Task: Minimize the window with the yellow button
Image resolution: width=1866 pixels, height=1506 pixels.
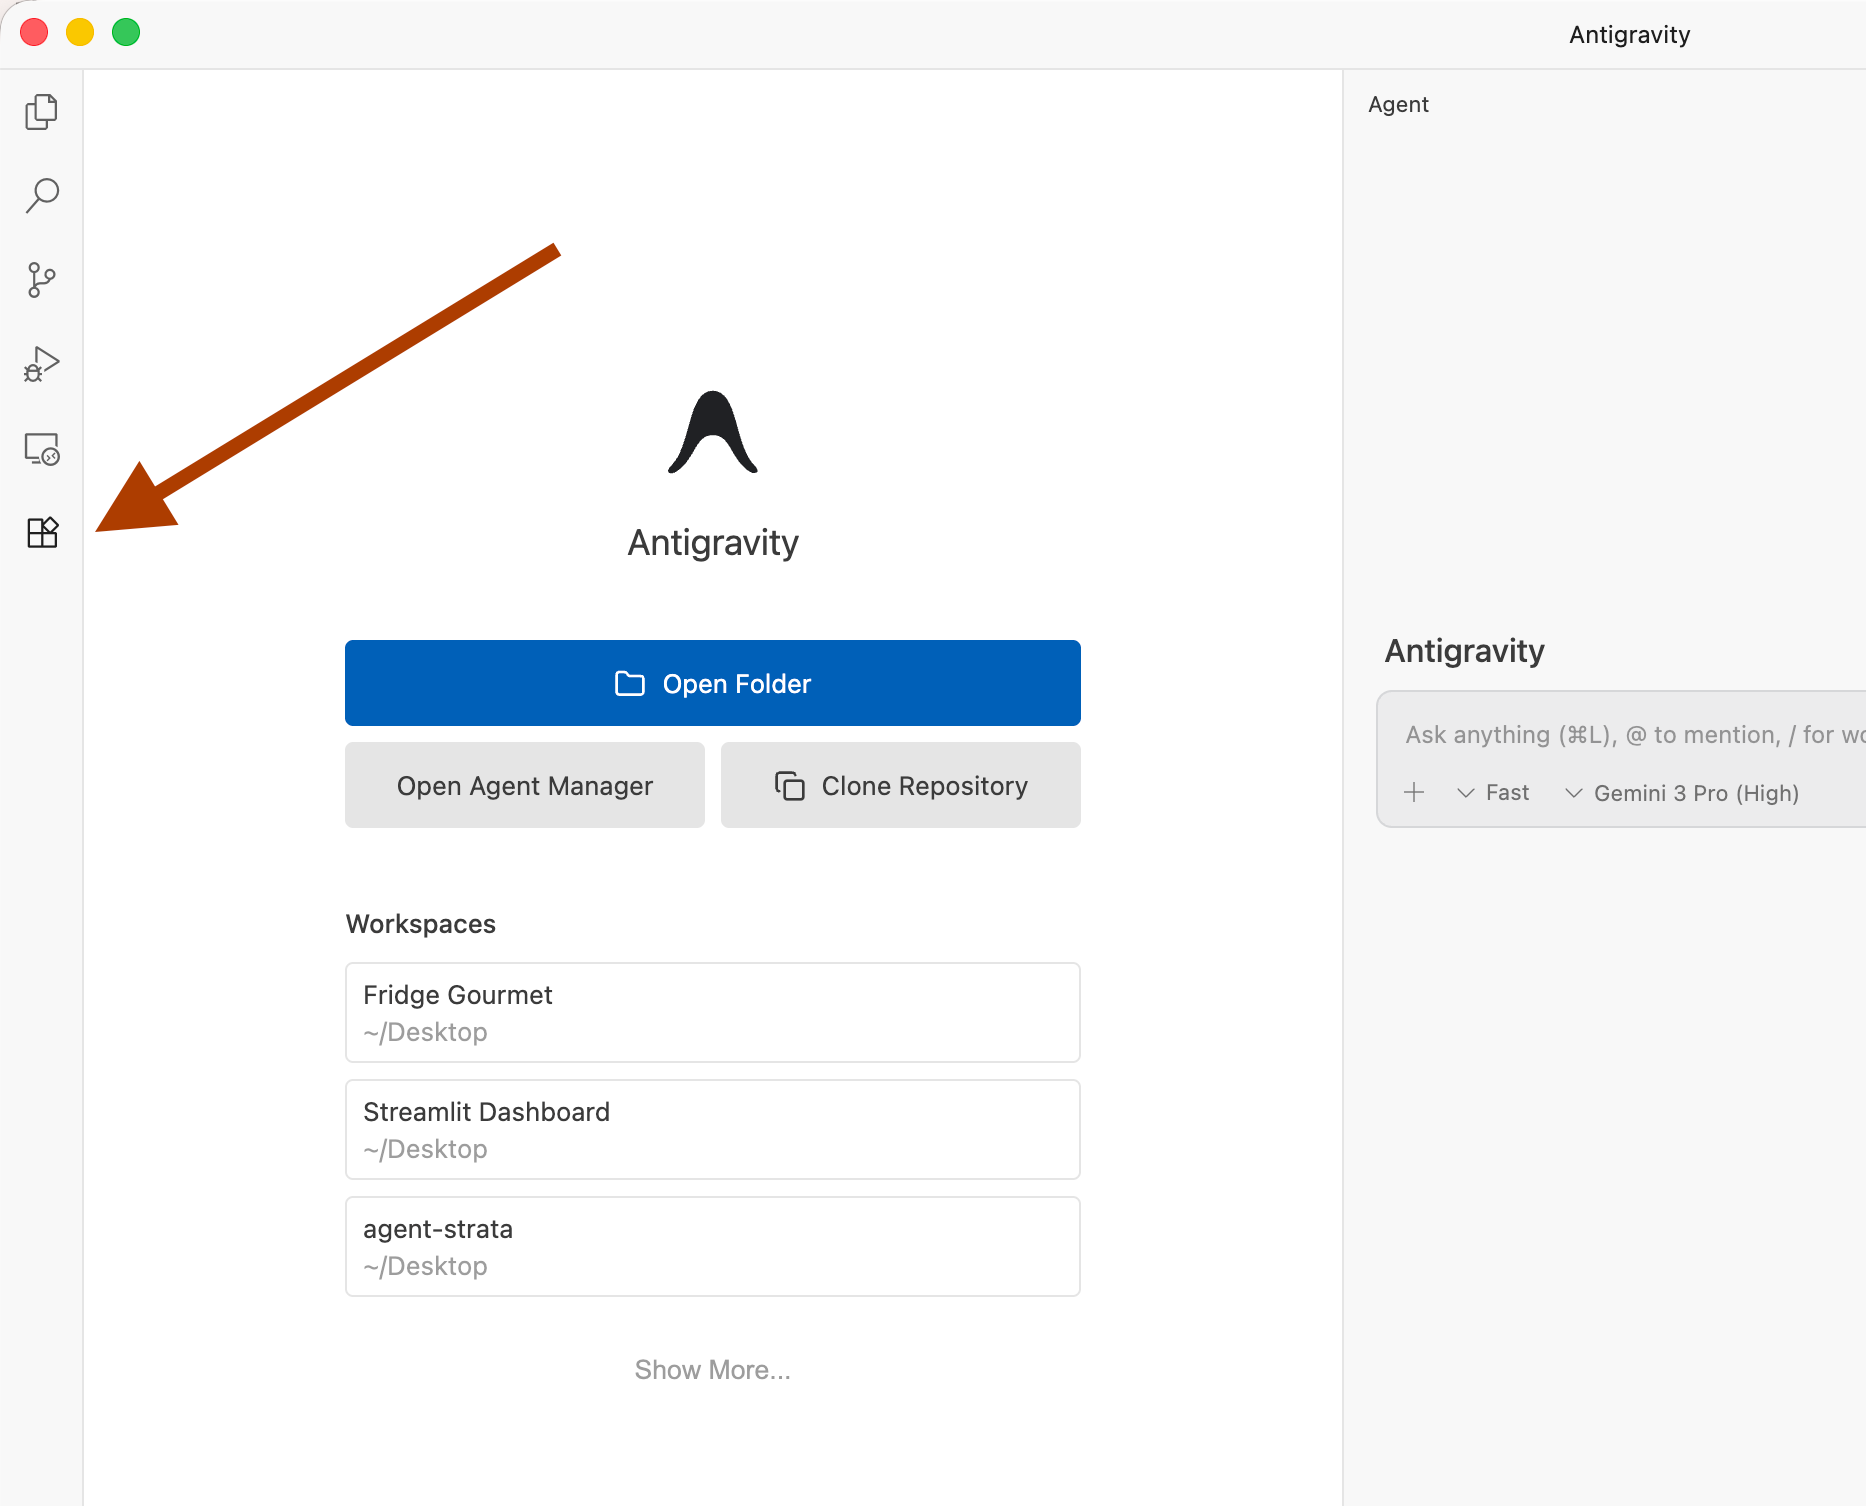Action: pyautogui.click(x=80, y=33)
